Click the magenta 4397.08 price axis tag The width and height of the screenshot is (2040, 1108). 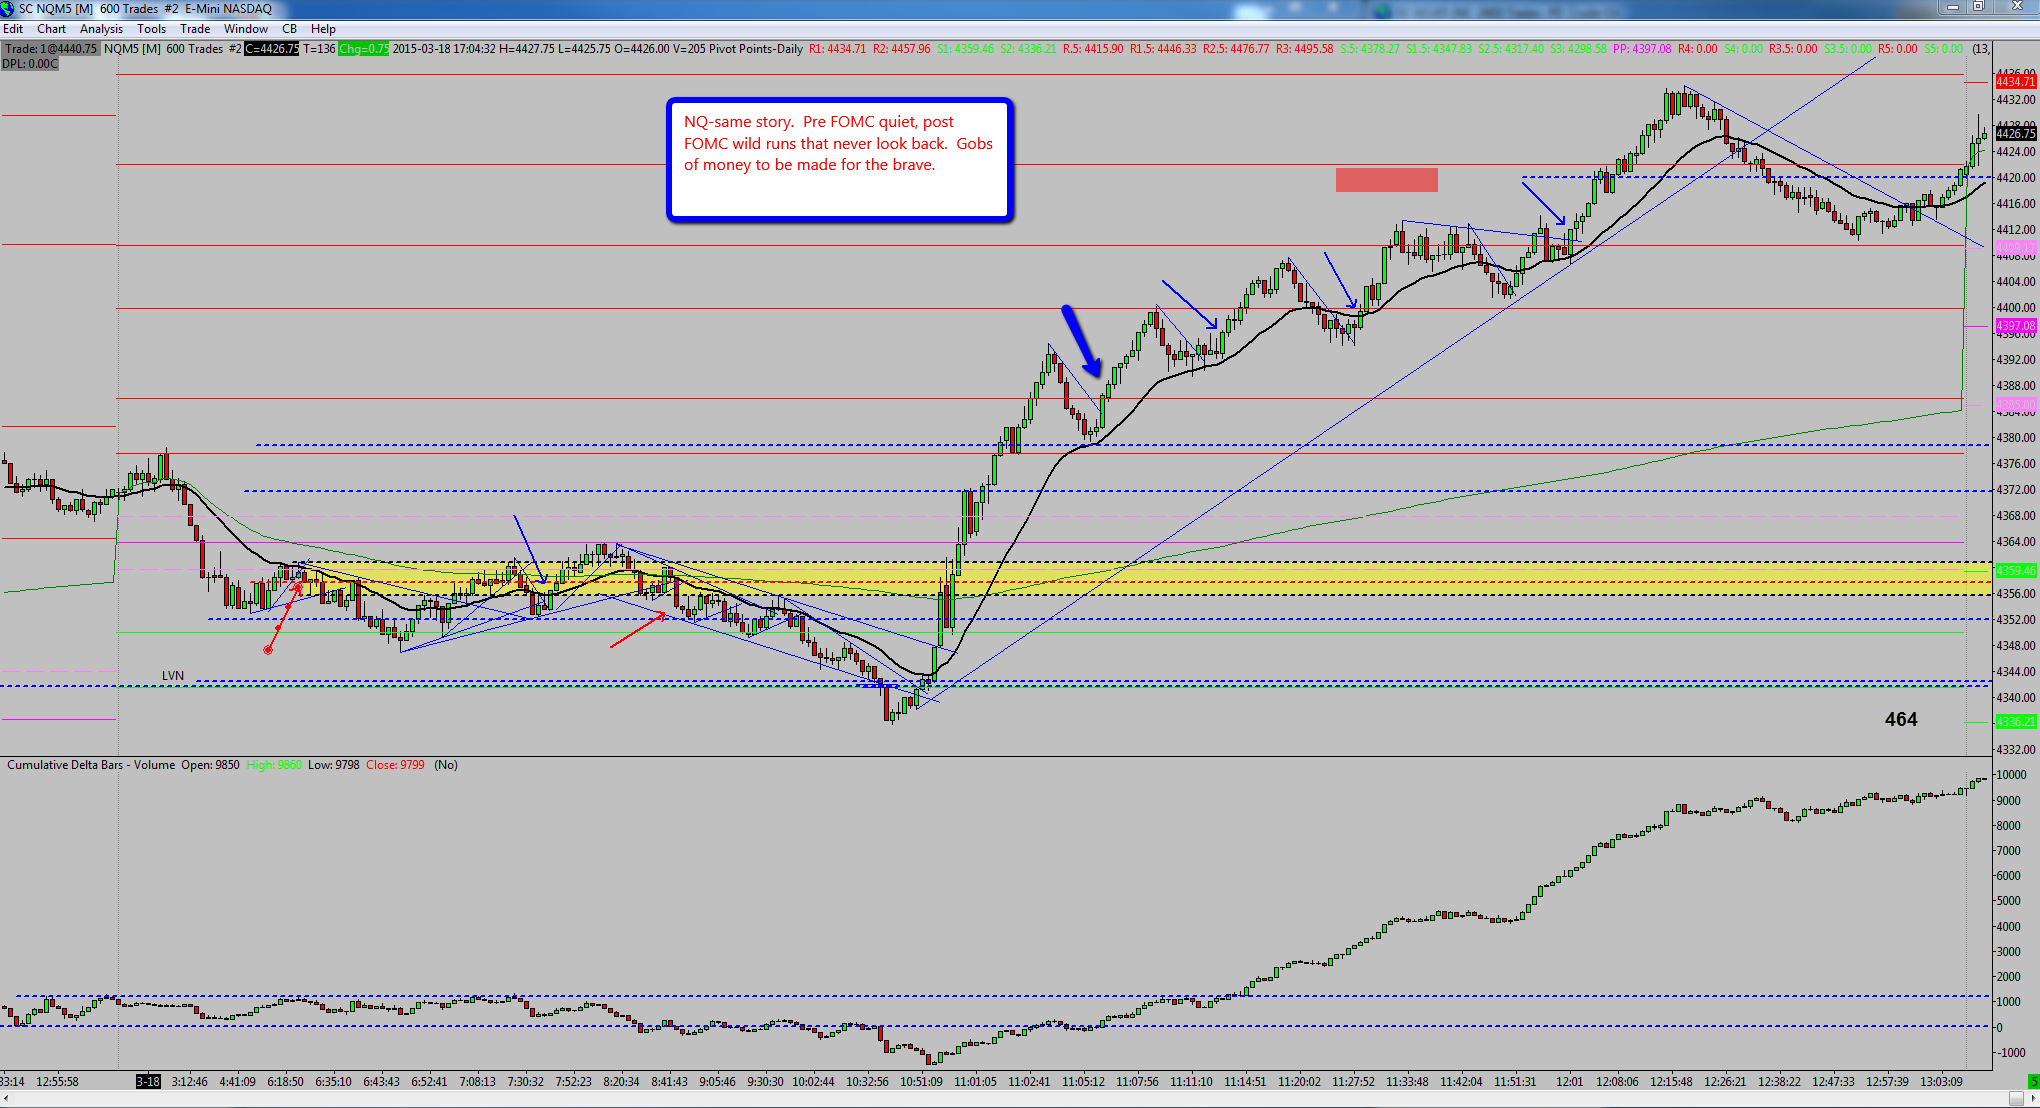(x=2015, y=326)
